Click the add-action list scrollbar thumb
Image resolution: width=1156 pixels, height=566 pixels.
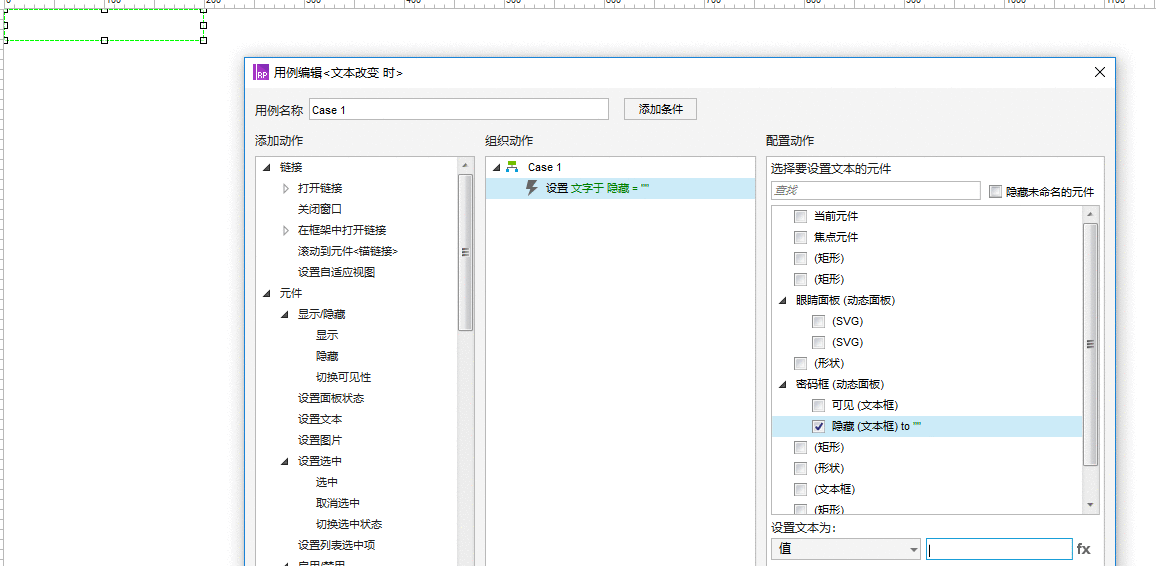pos(465,252)
